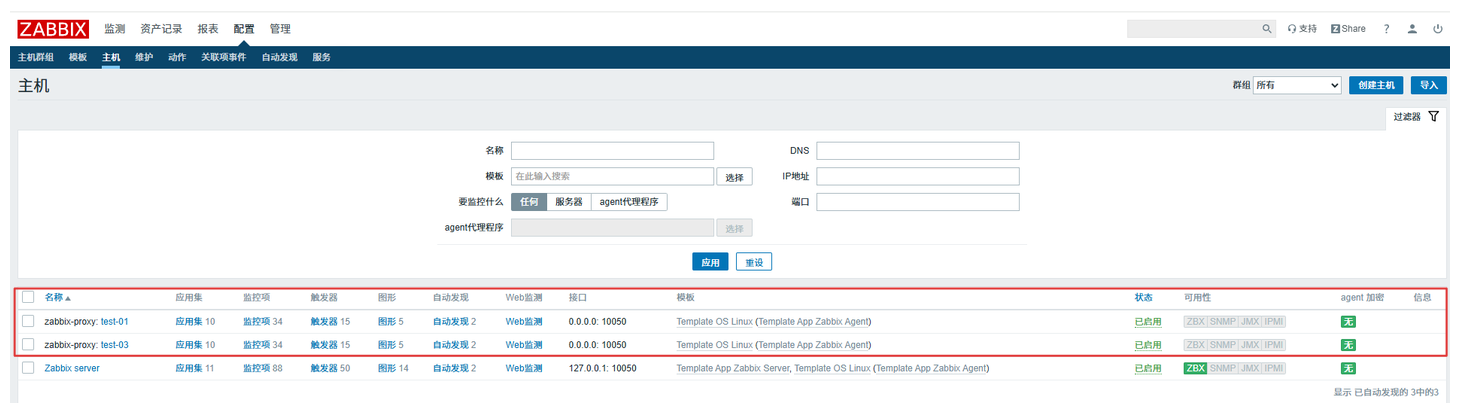Open Web监测 for test-03
The height and width of the screenshot is (413, 1460).
tap(524, 345)
